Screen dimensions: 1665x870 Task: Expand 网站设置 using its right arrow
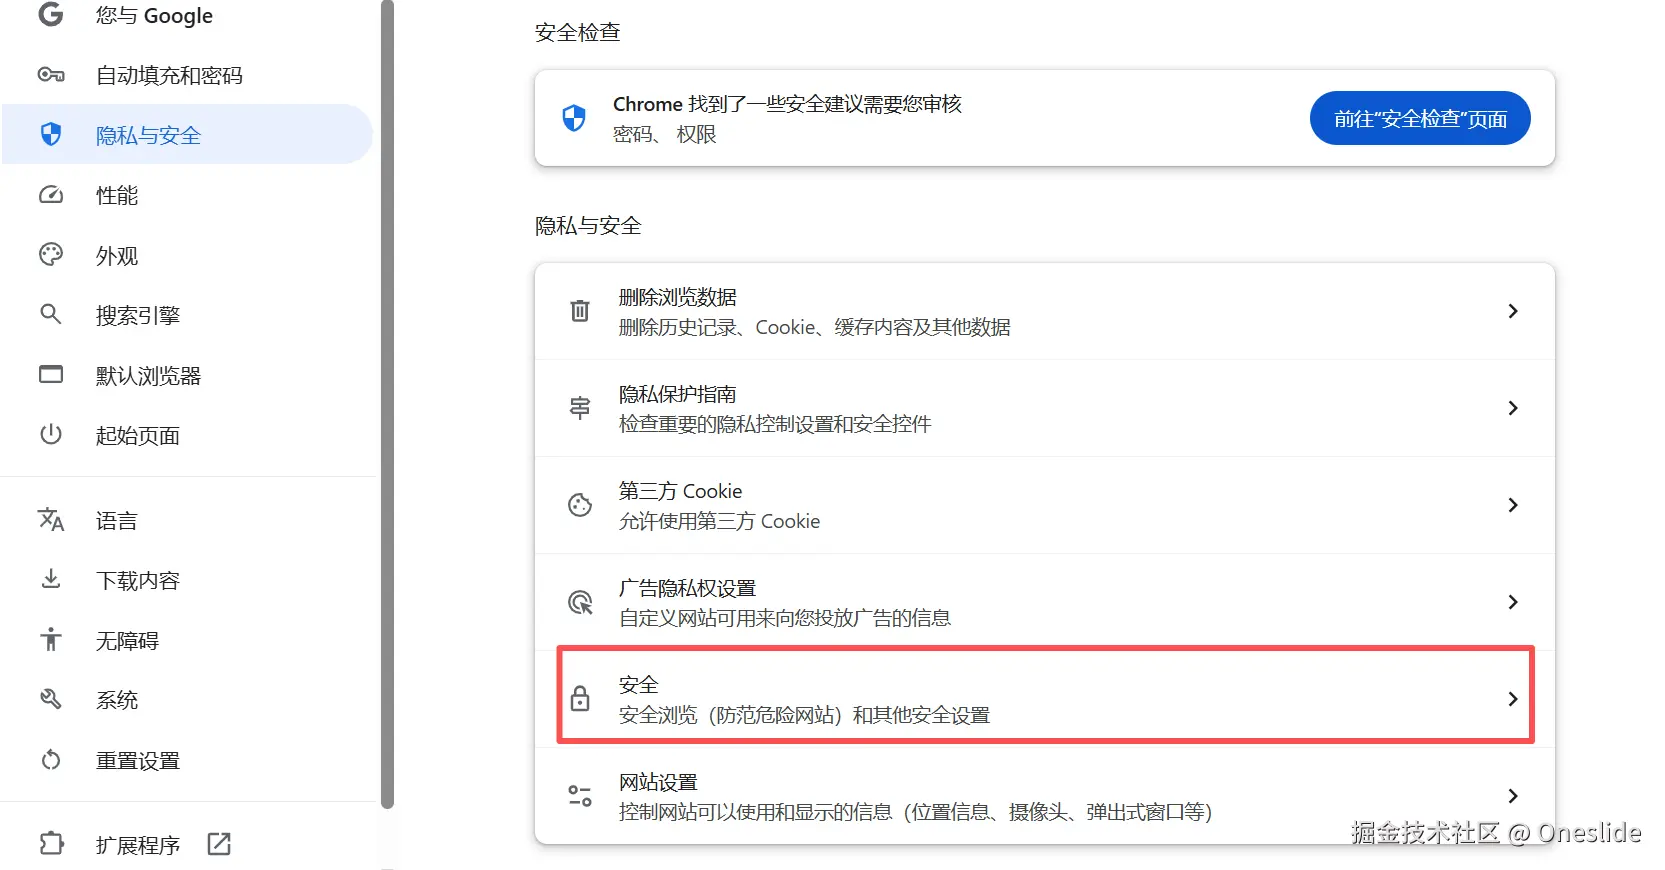pos(1512,796)
